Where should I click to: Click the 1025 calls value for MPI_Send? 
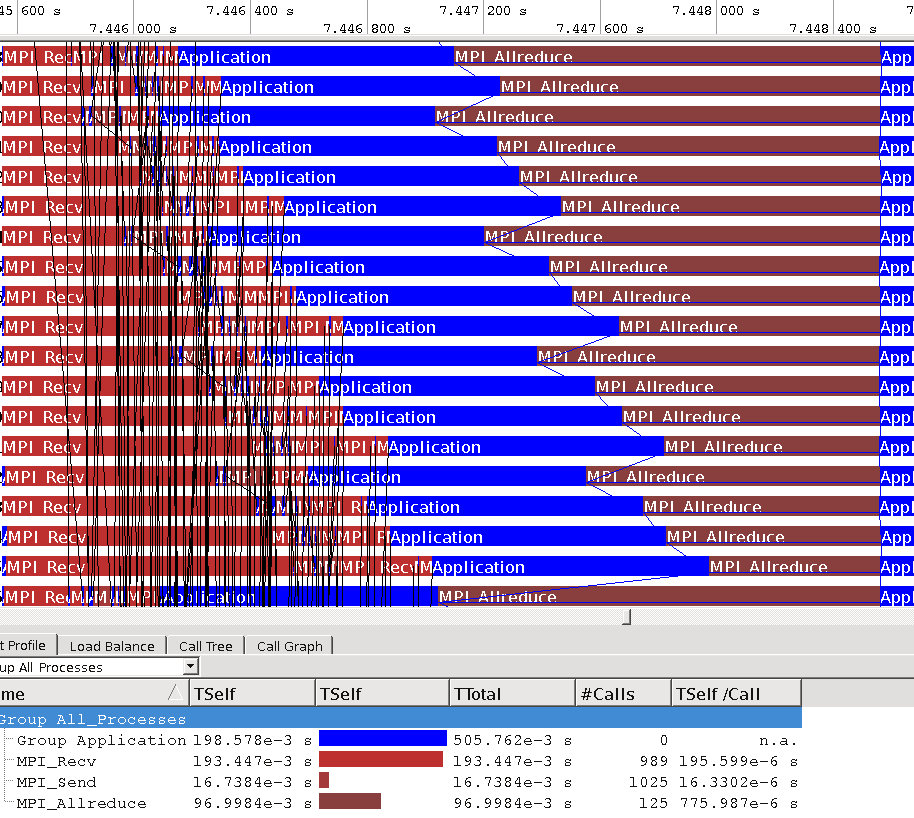pyautogui.click(x=648, y=782)
